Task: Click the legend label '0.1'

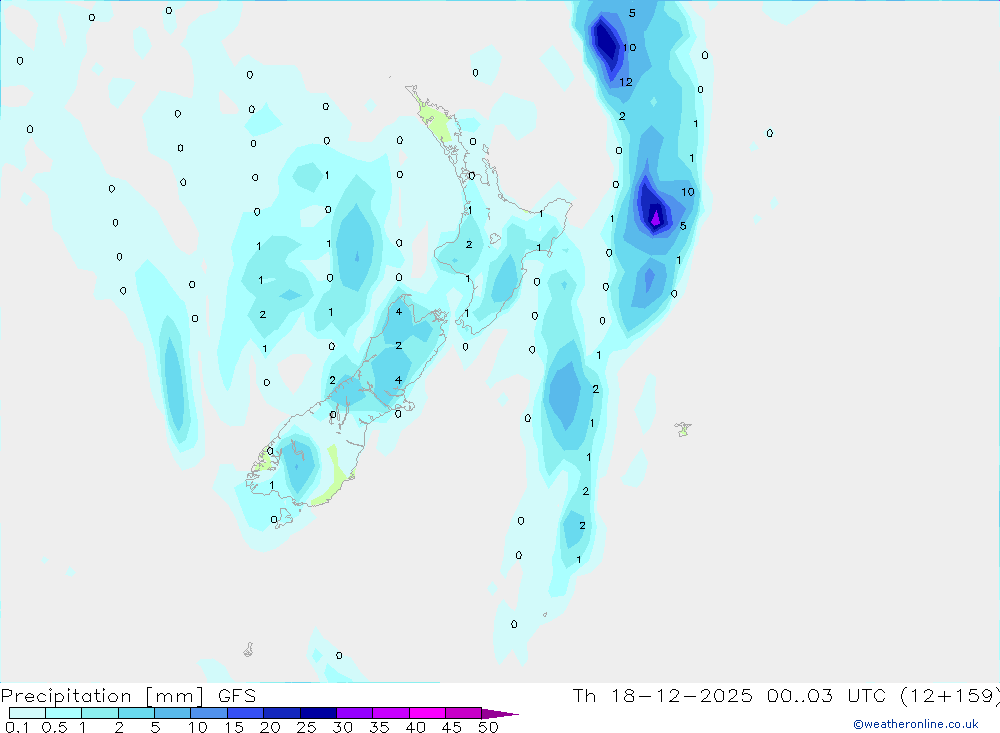Action: click(17, 727)
